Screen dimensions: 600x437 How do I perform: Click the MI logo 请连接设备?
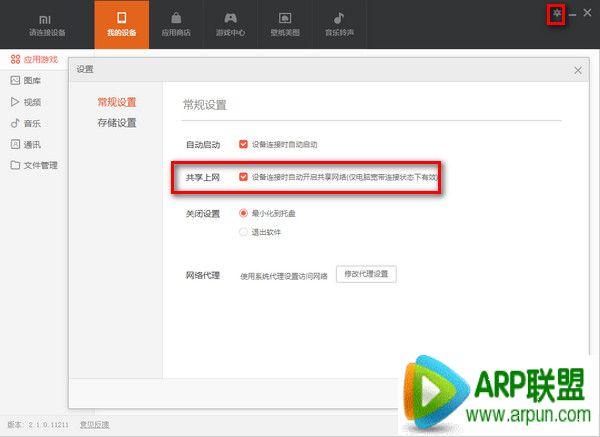coord(46,25)
